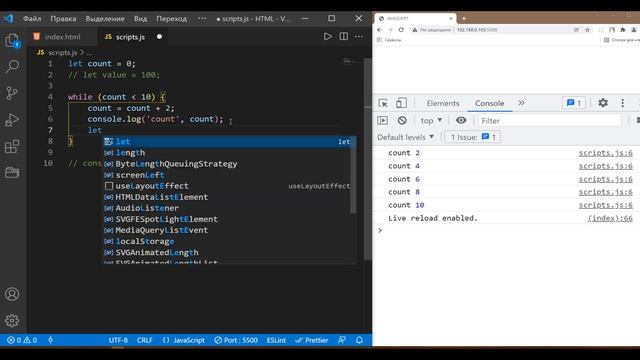Viewport: 640px width, 360px height.
Task: Open the feedback icon in status bar
Action: point(342,340)
